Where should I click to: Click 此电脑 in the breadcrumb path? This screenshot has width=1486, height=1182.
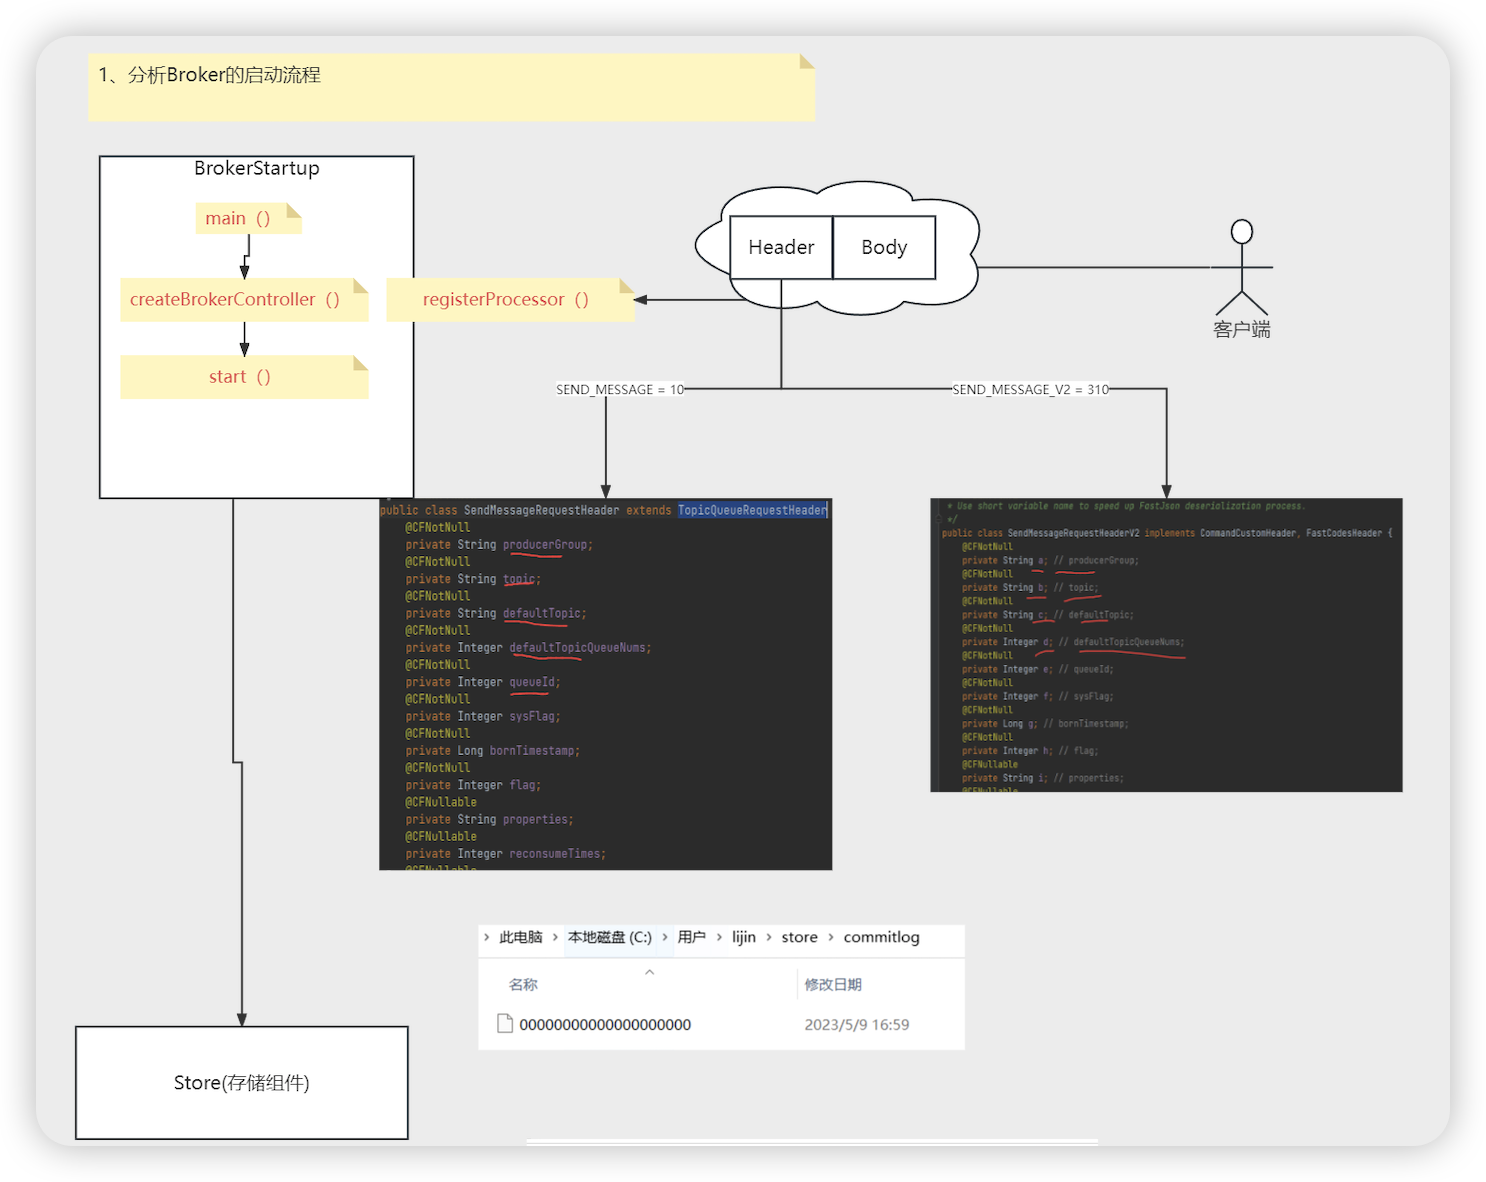coord(521,937)
